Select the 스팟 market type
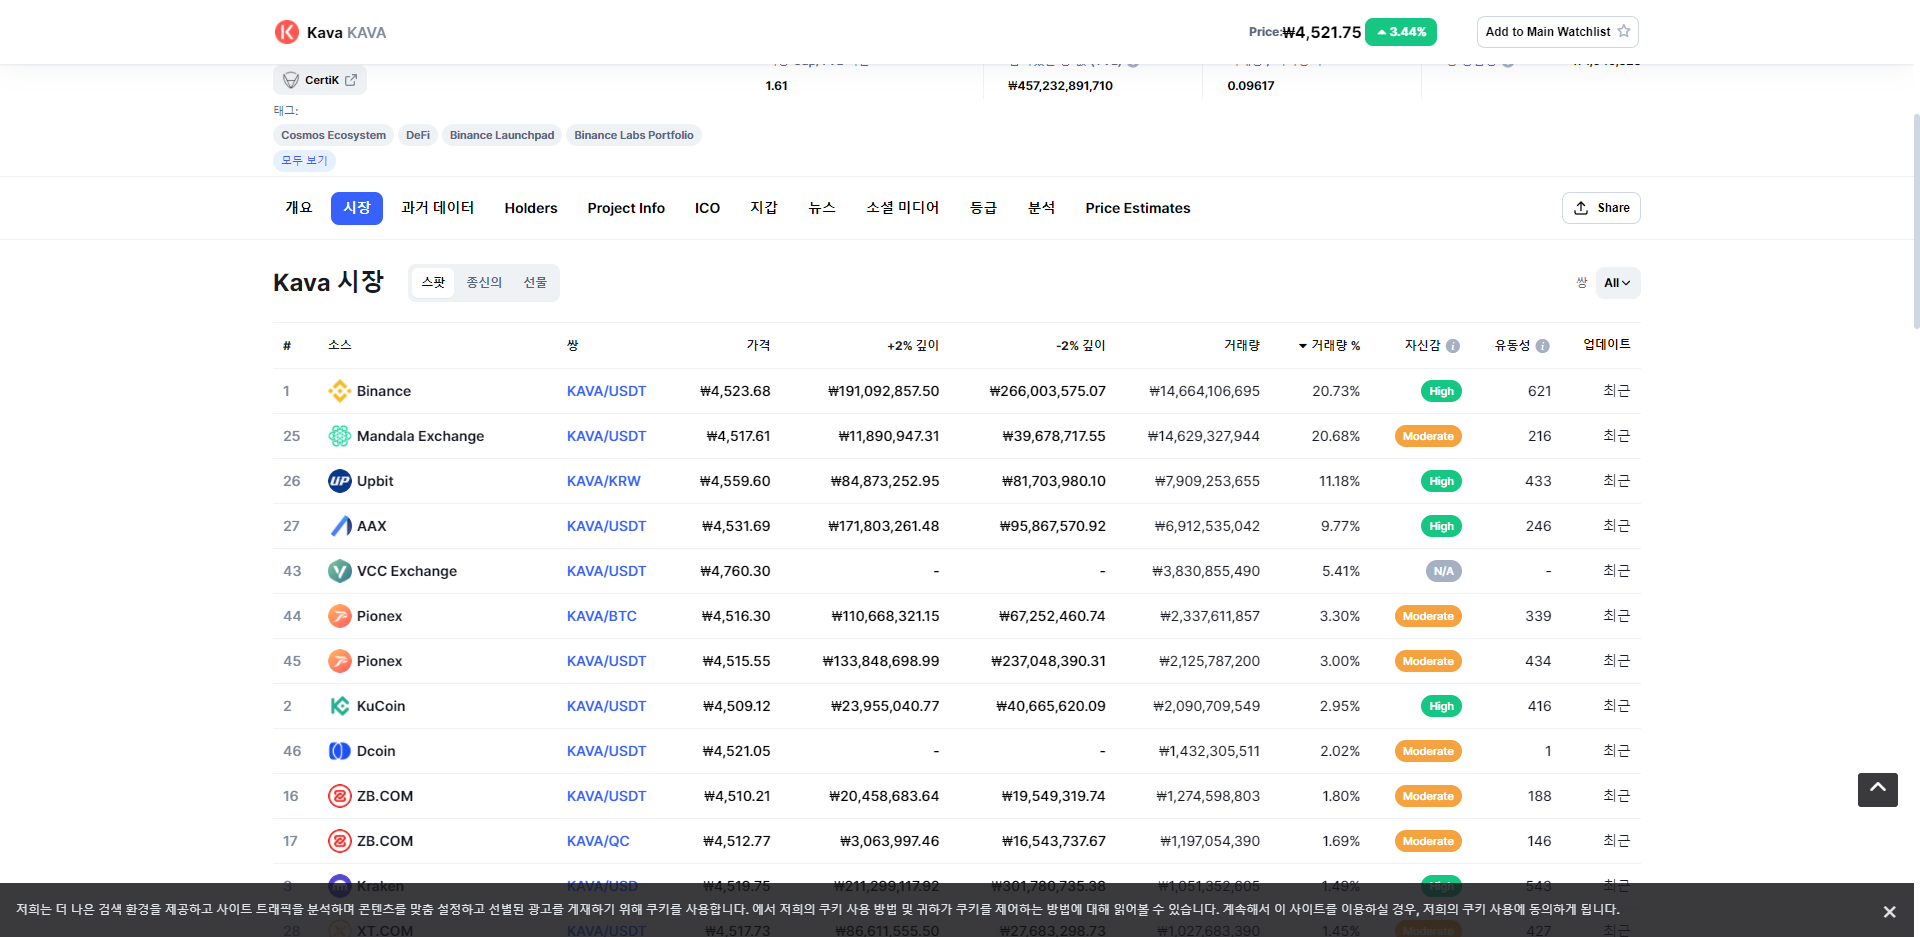The image size is (1920, 937). (433, 283)
